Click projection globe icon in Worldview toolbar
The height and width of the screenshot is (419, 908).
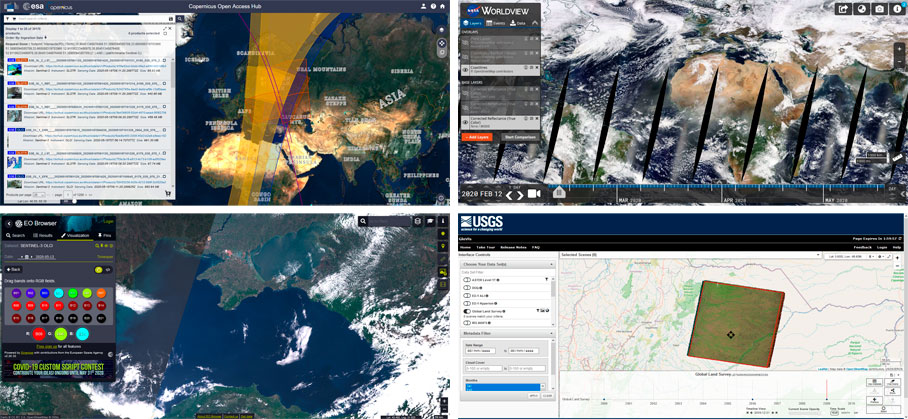tap(862, 9)
